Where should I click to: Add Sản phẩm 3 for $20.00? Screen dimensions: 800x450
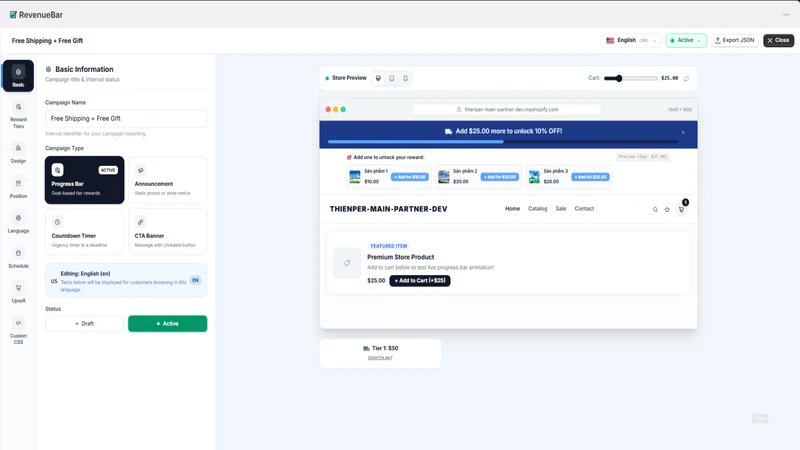(x=590, y=177)
